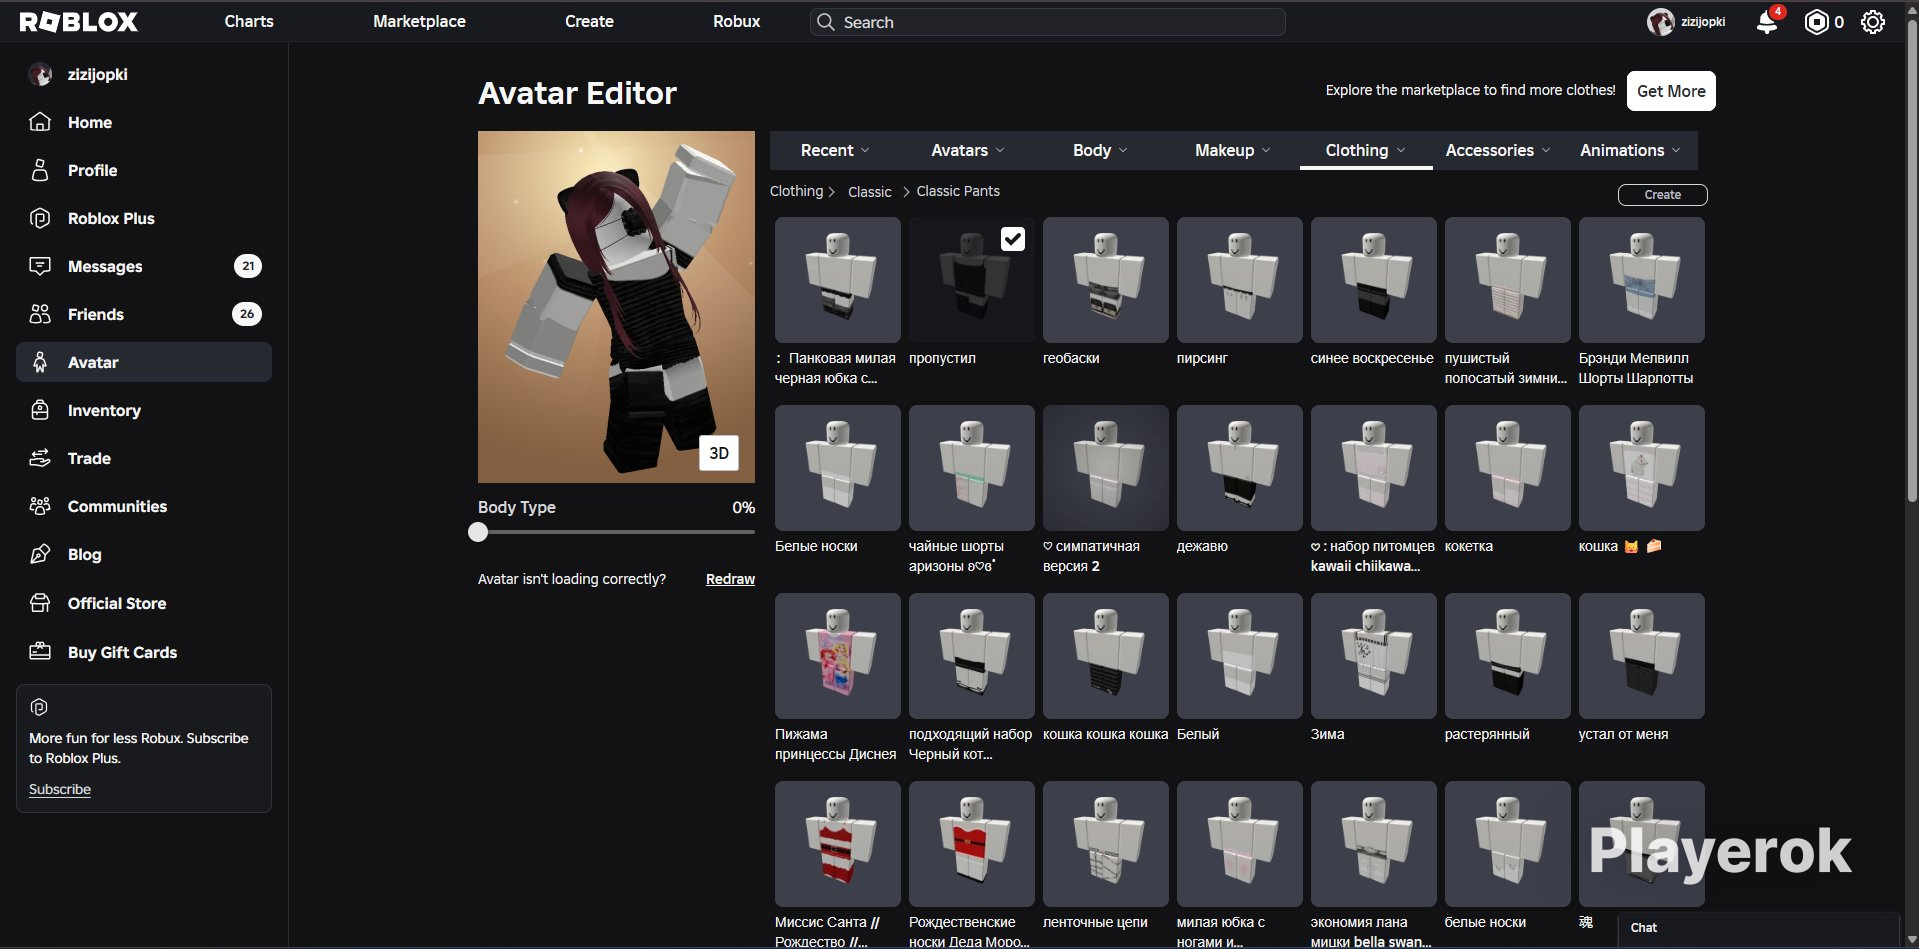Select the ленточные цепи pants thumbnail
The height and width of the screenshot is (949, 1919).
pyautogui.click(x=1106, y=844)
